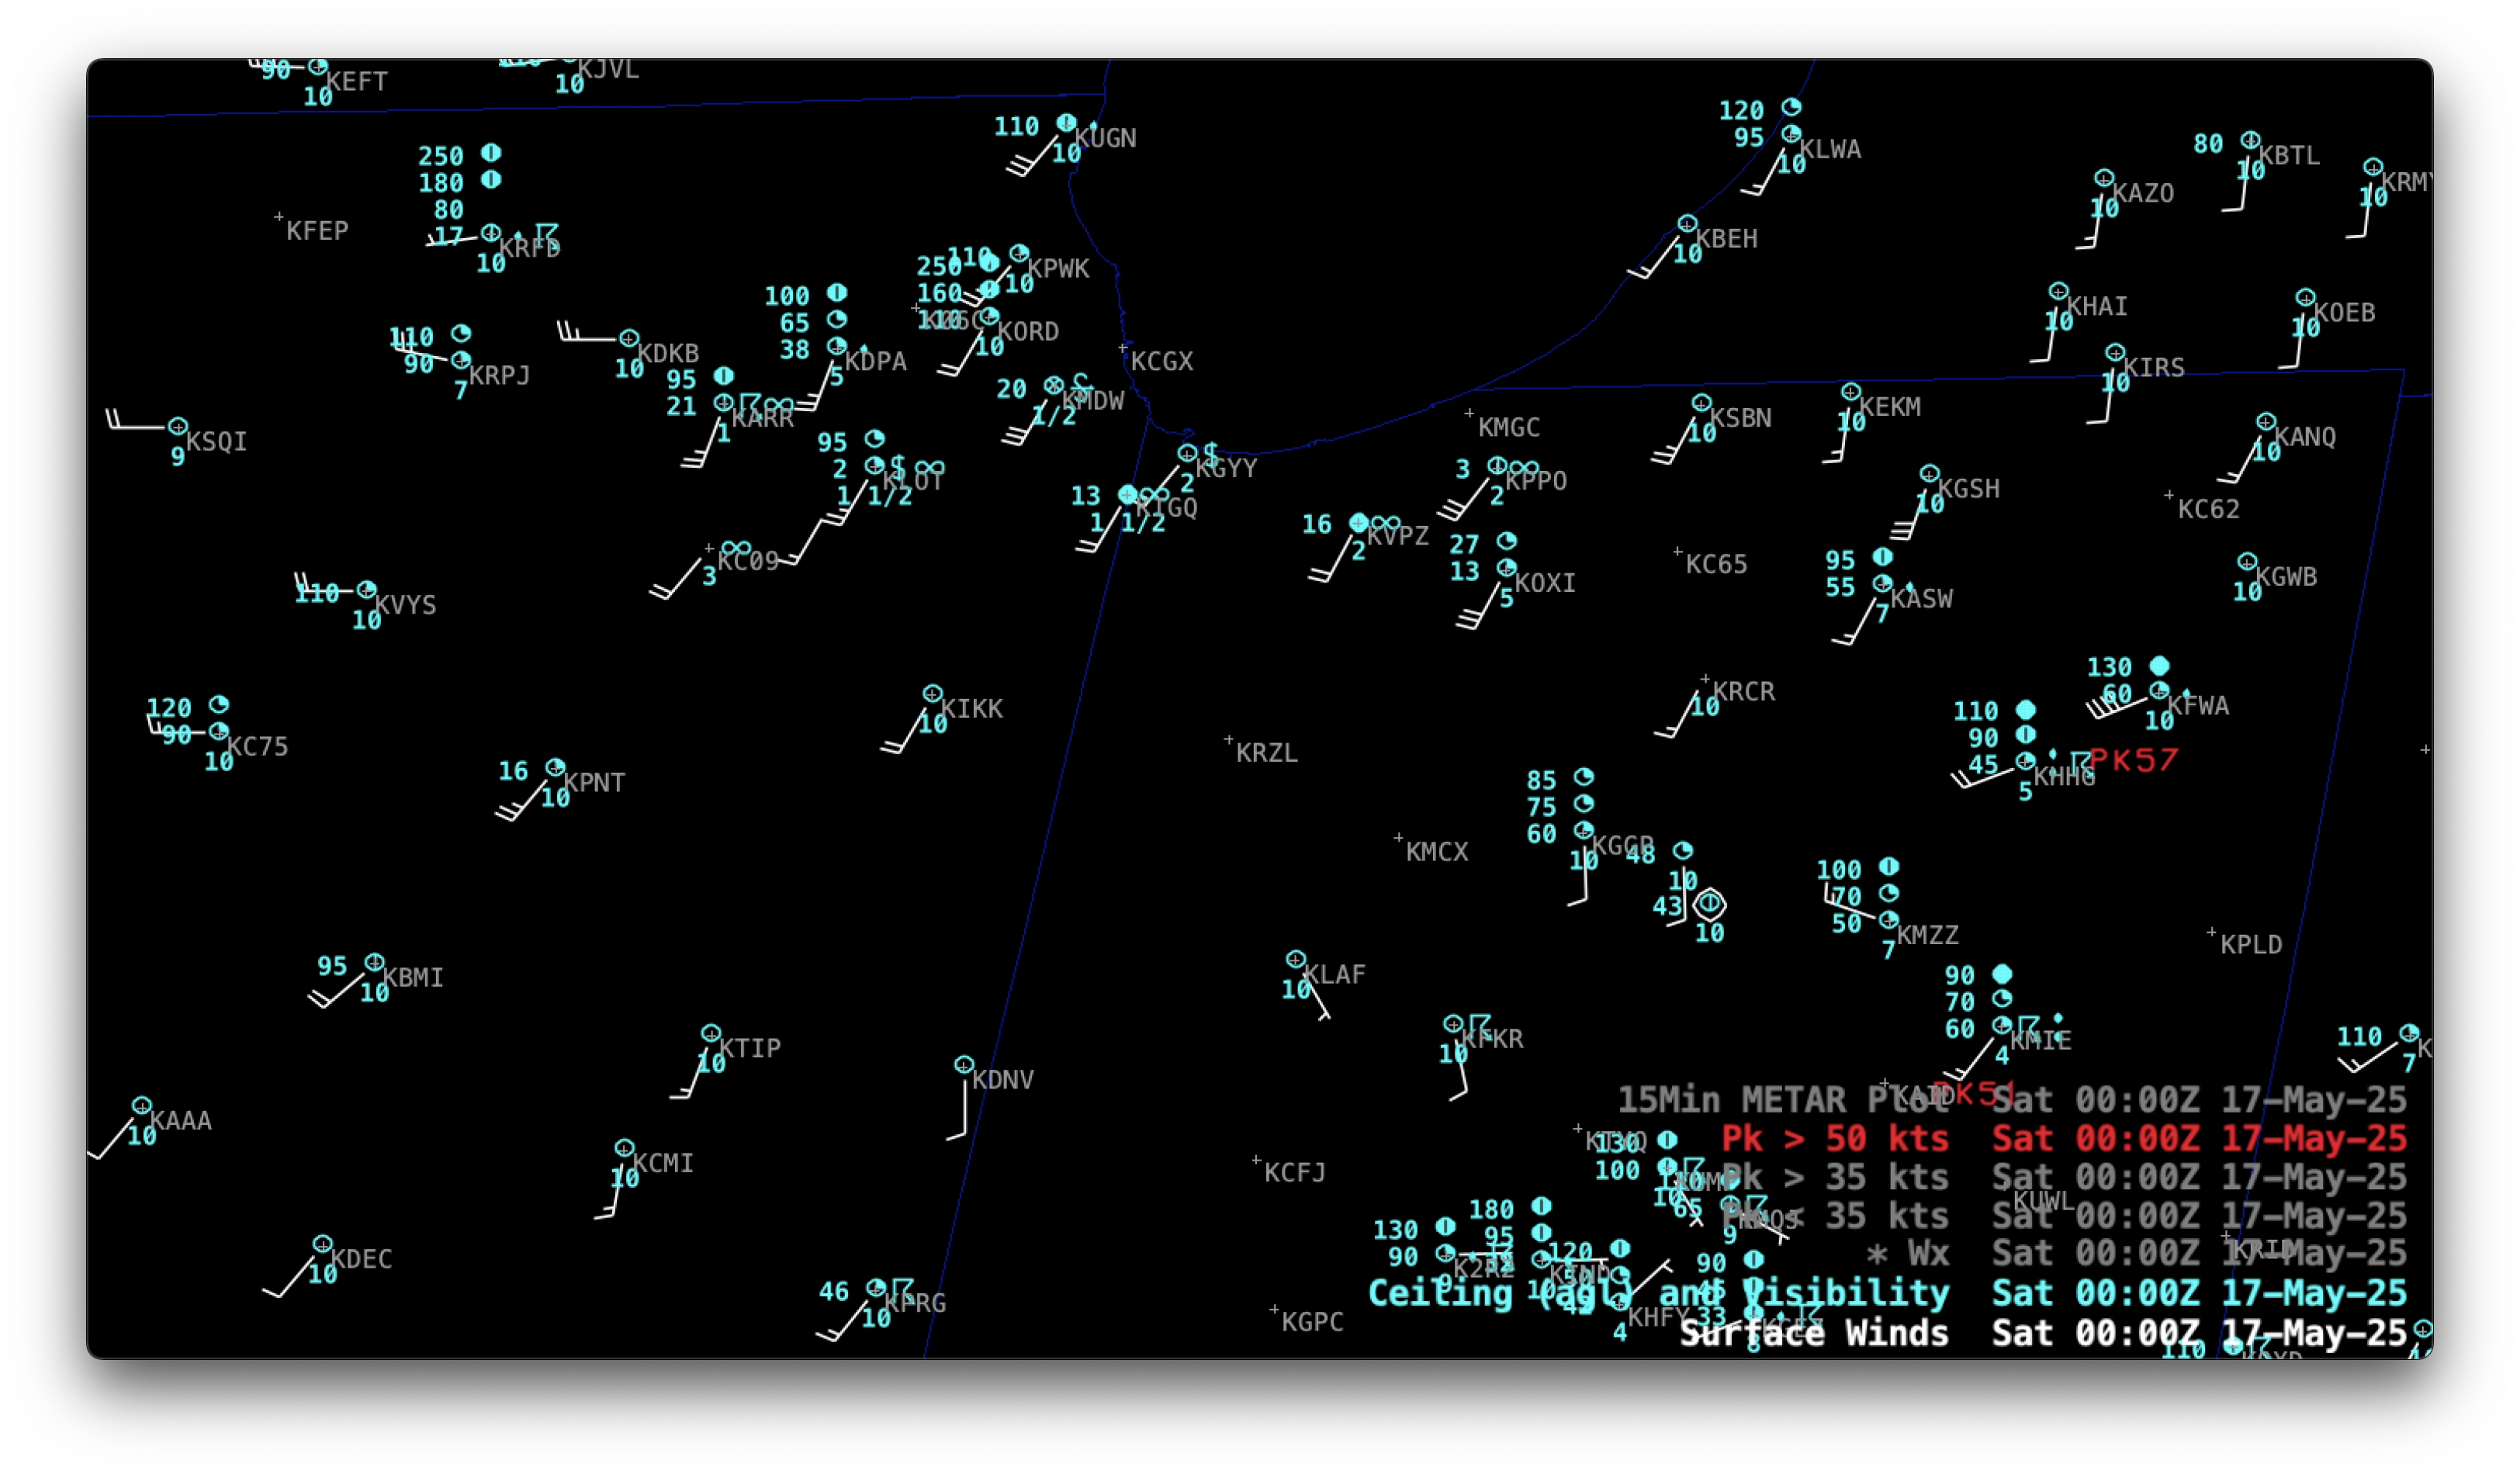Select the KAAA station circle marker
Image resolution: width=2520 pixels, height=1474 pixels.
point(142,1106)
